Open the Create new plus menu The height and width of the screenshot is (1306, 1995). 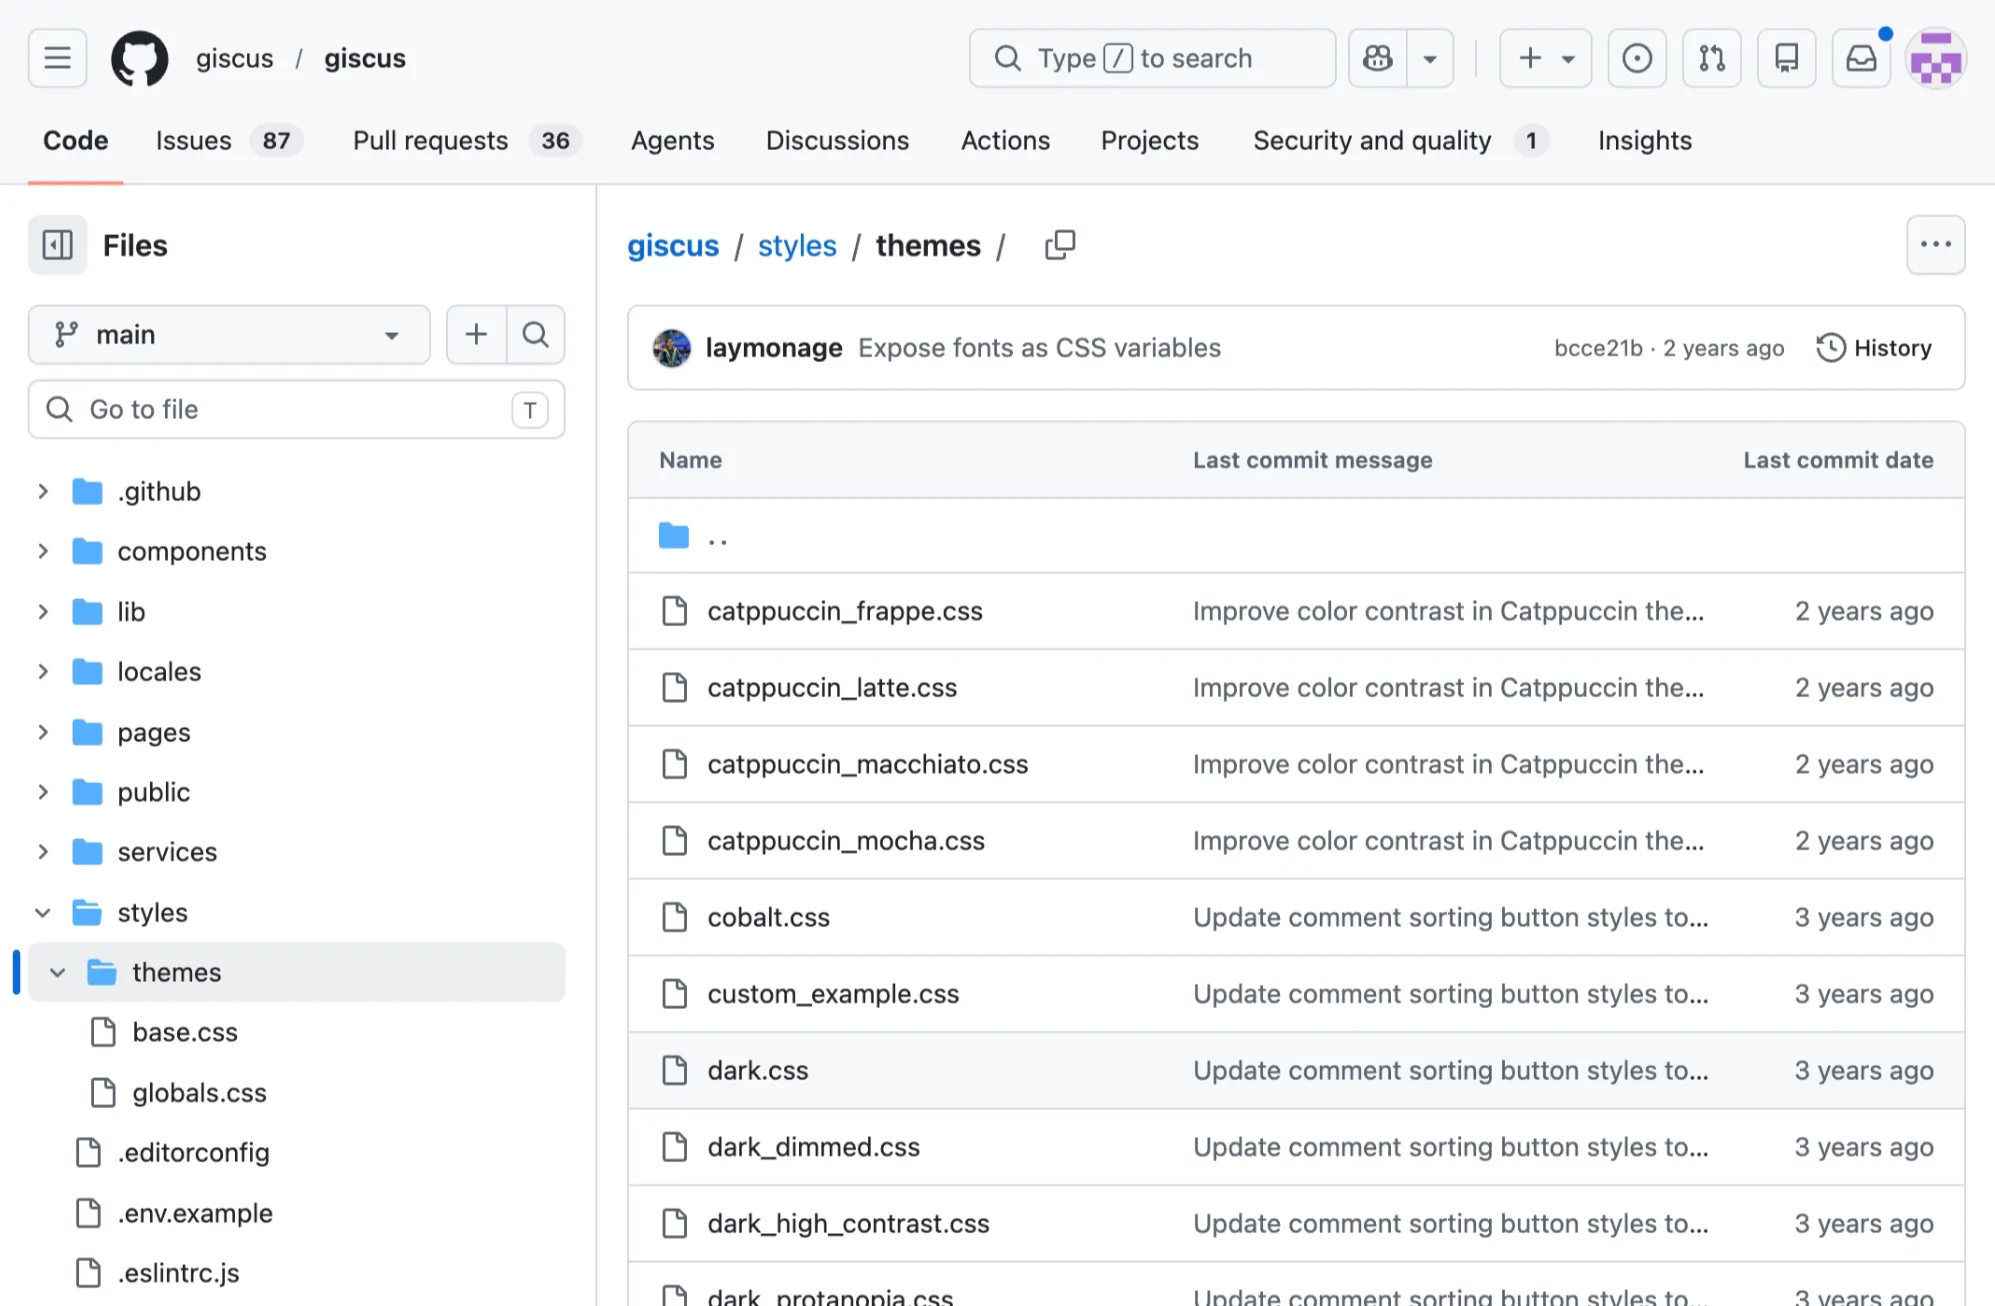point(1545,58)
